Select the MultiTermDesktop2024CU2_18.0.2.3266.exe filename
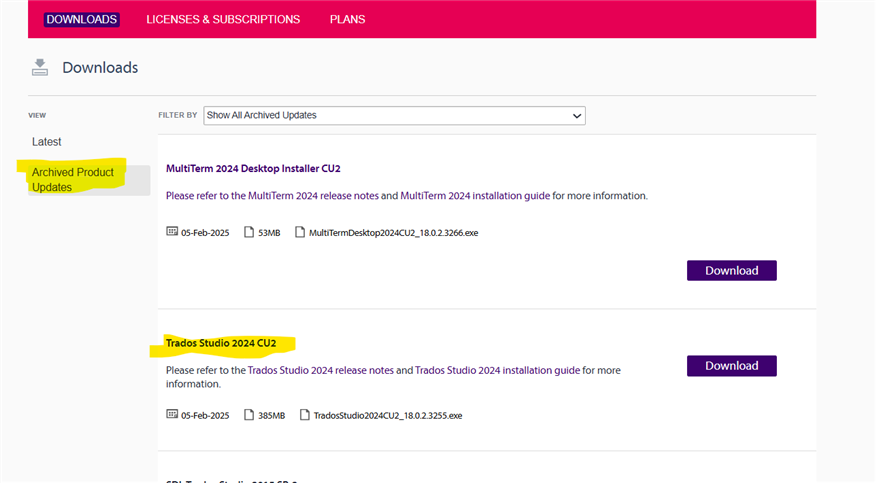Image resolution: width=876 pixels, height=483 pixels. coord(393,233)
